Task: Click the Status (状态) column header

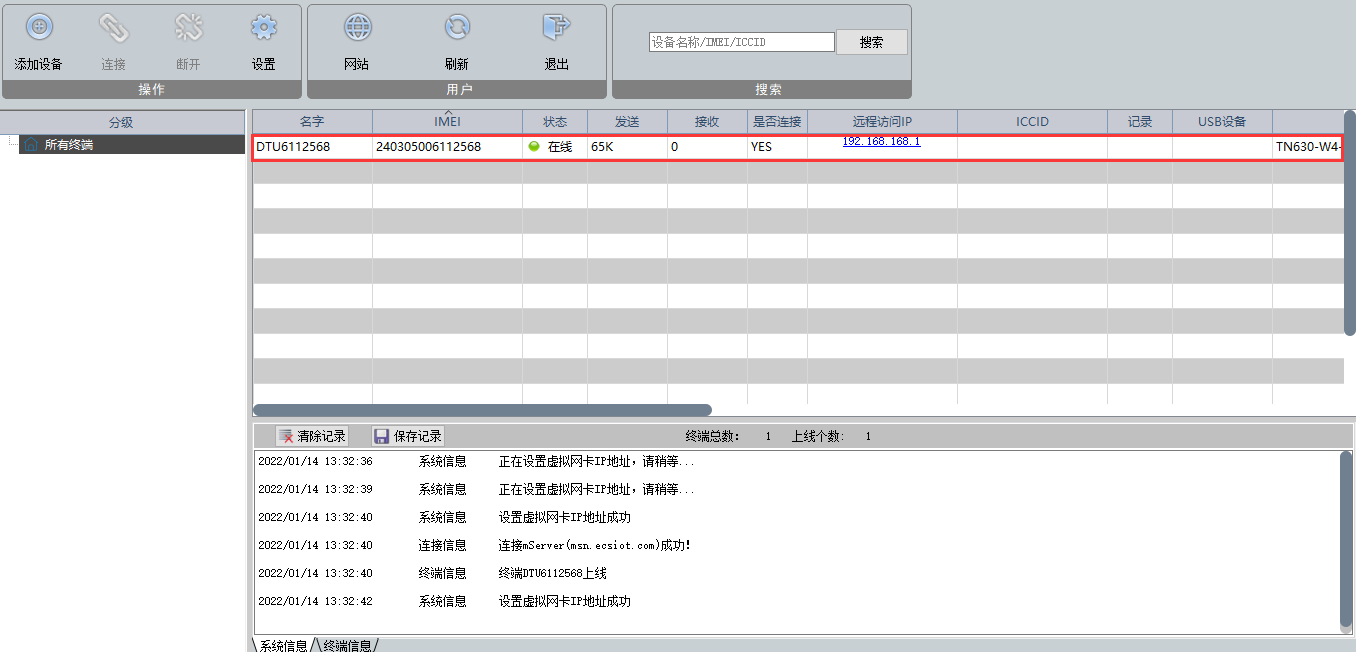Action: point(555,122)
